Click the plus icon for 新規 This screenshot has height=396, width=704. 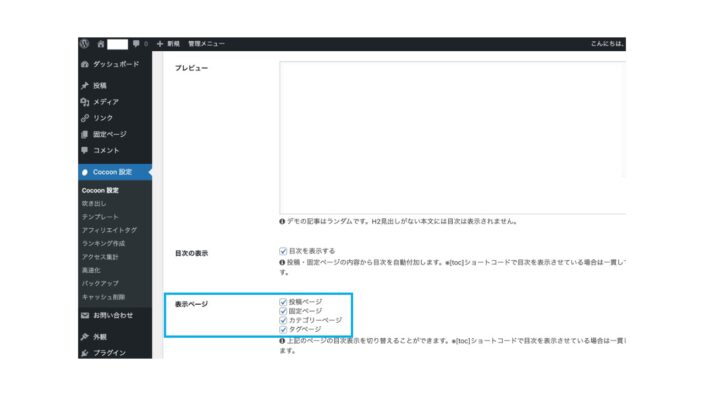[x=160, y=44]
